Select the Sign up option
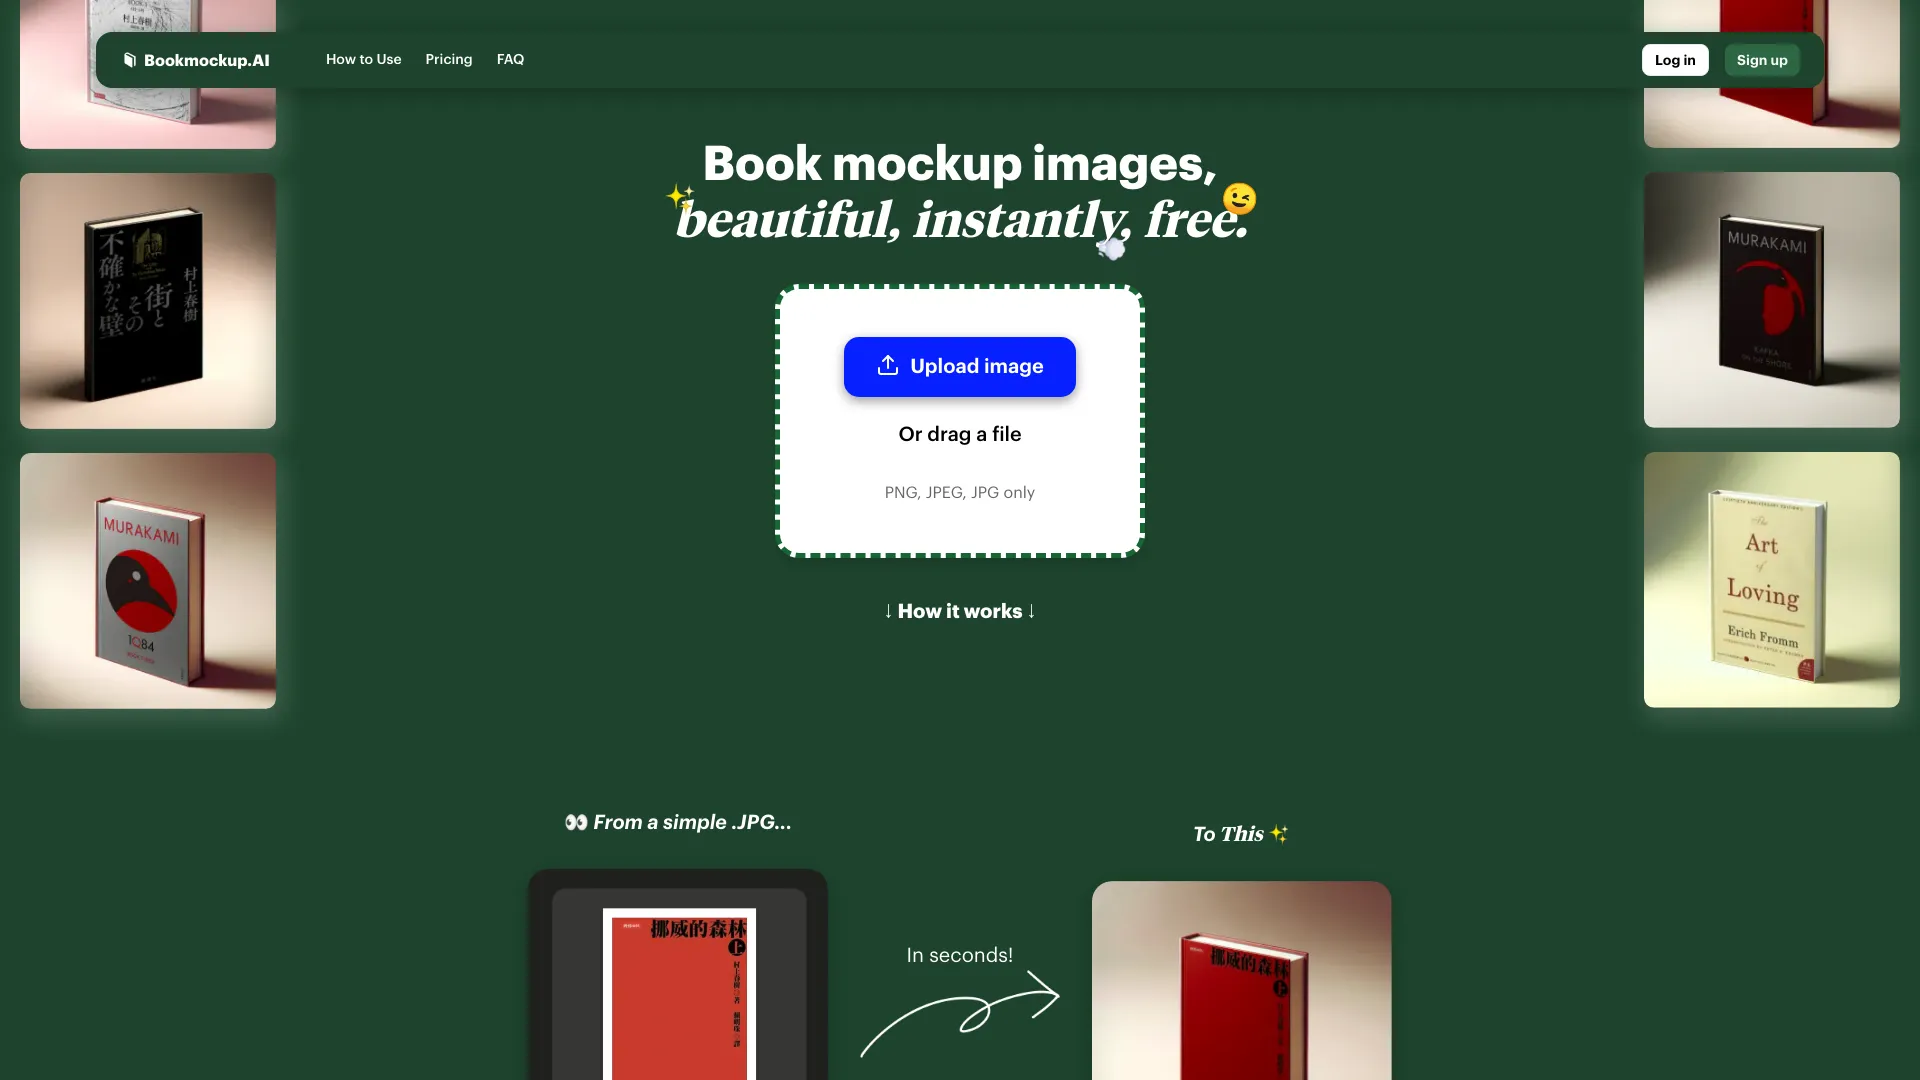This screenshot has width=1920, height=1080. click(x=1762, y=59)
